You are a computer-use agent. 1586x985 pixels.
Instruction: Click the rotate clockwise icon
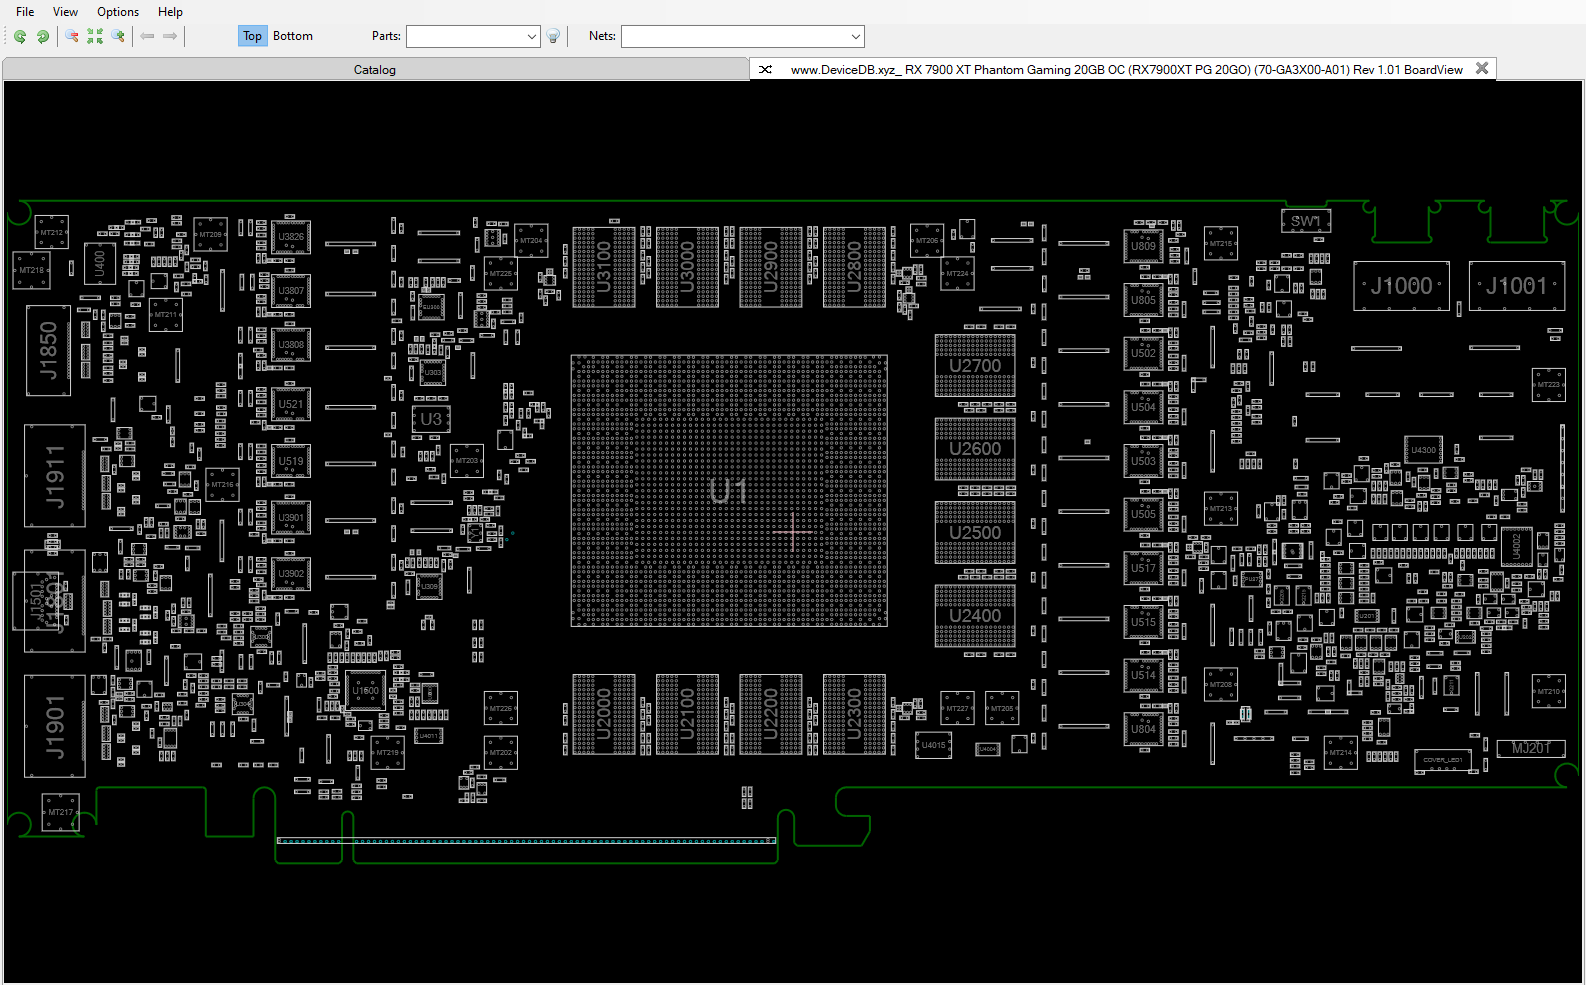click(x=43, y=36)
